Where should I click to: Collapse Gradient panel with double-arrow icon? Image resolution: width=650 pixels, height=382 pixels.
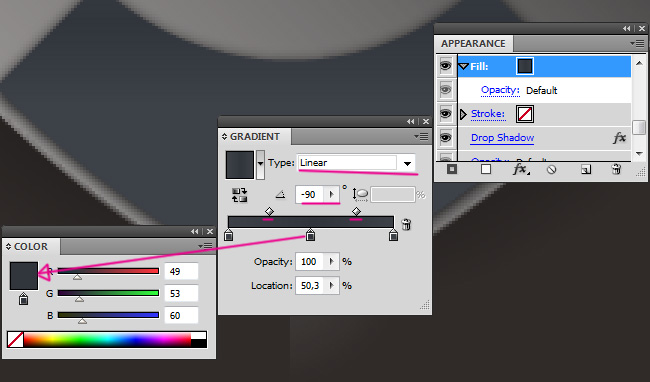pyautogui.click(x=410, y=121)
